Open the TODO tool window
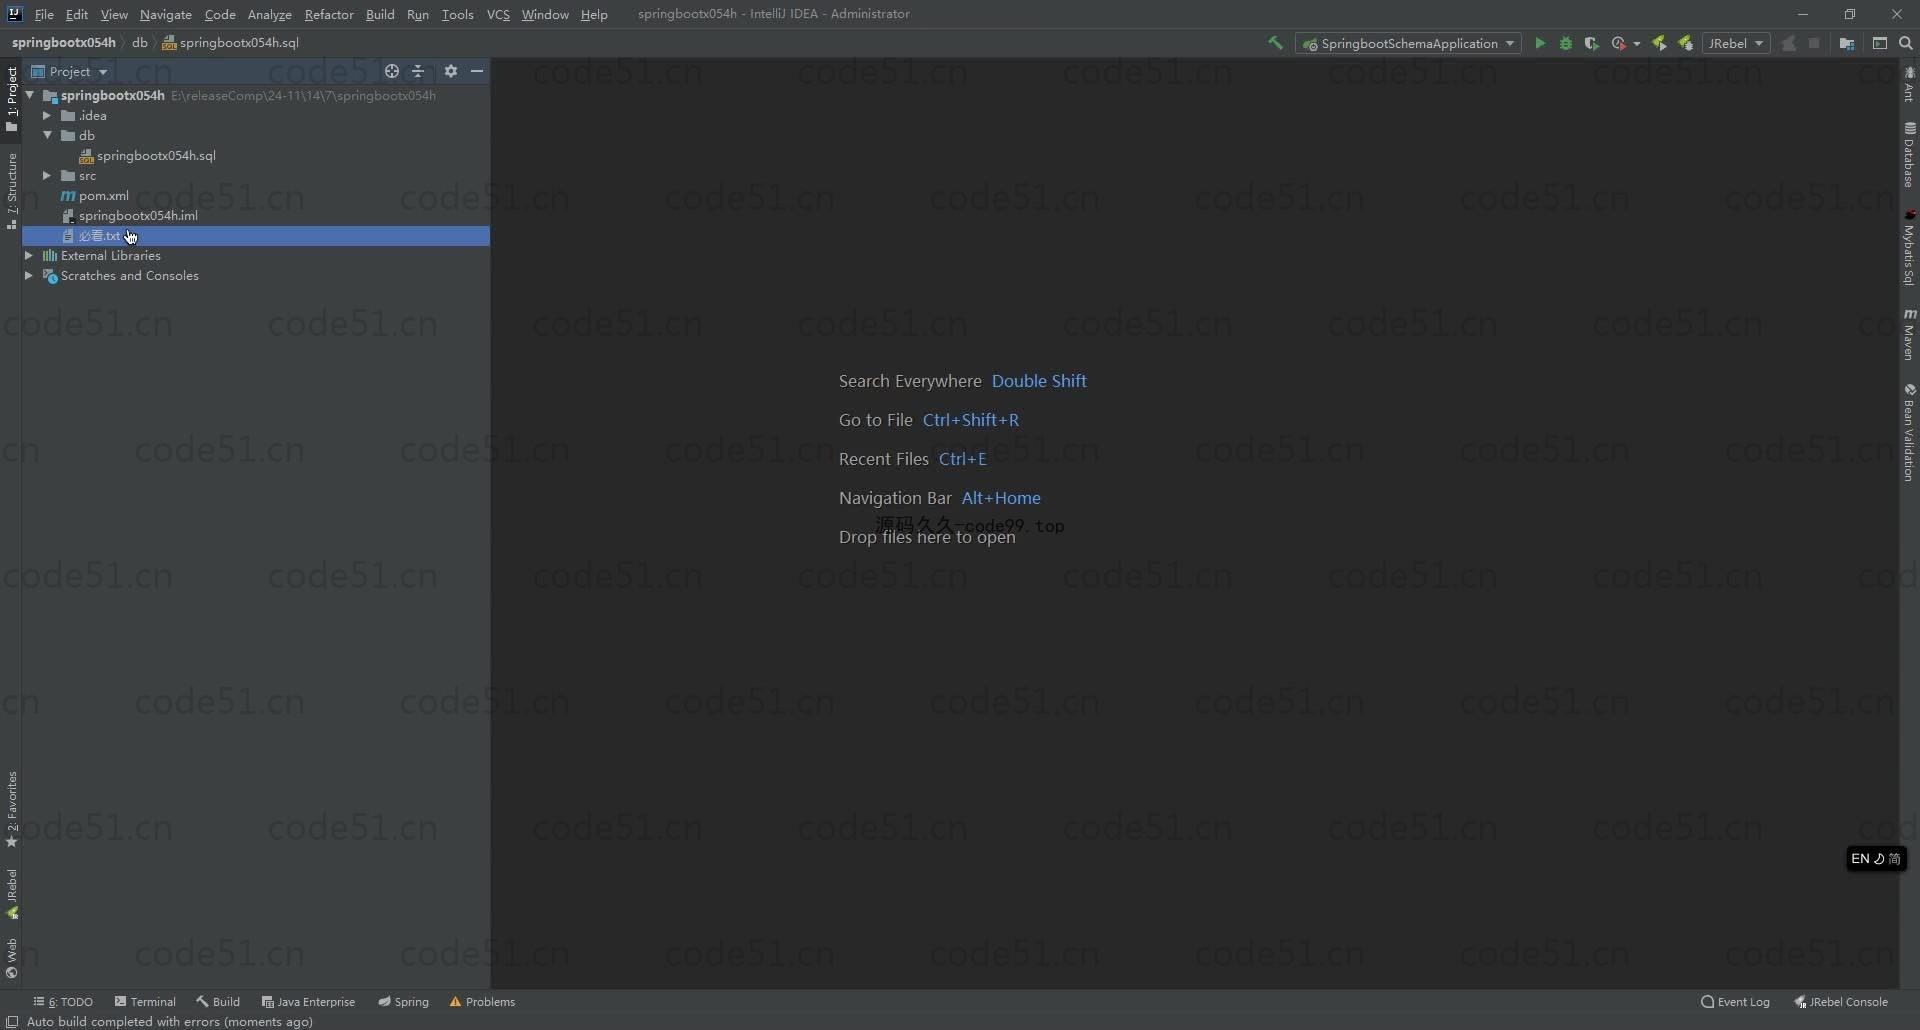 63,1001
